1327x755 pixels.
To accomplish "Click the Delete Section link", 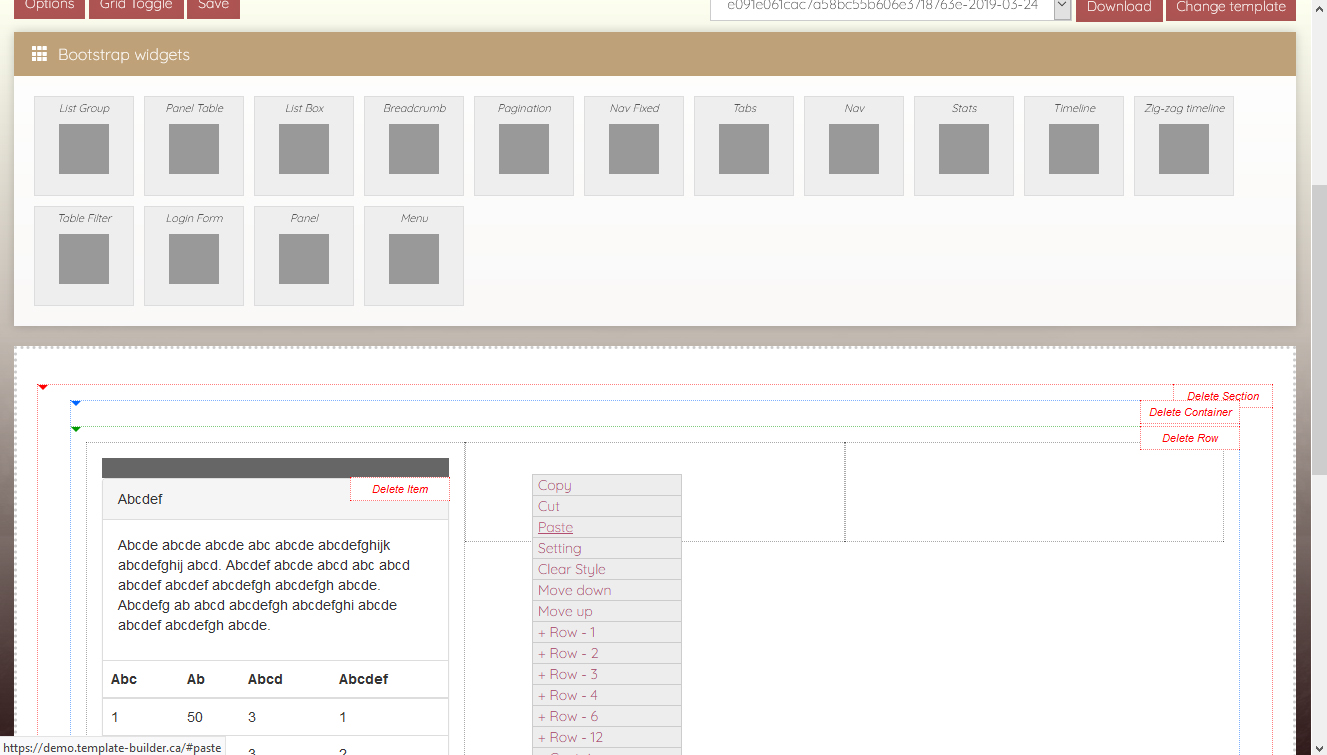I will (x=1223, y=396).
